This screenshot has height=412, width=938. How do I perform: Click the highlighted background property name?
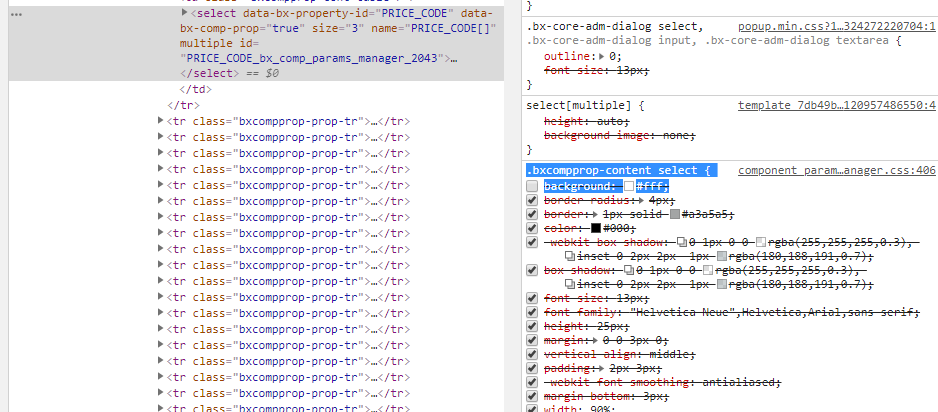click(x=577, y=186)
